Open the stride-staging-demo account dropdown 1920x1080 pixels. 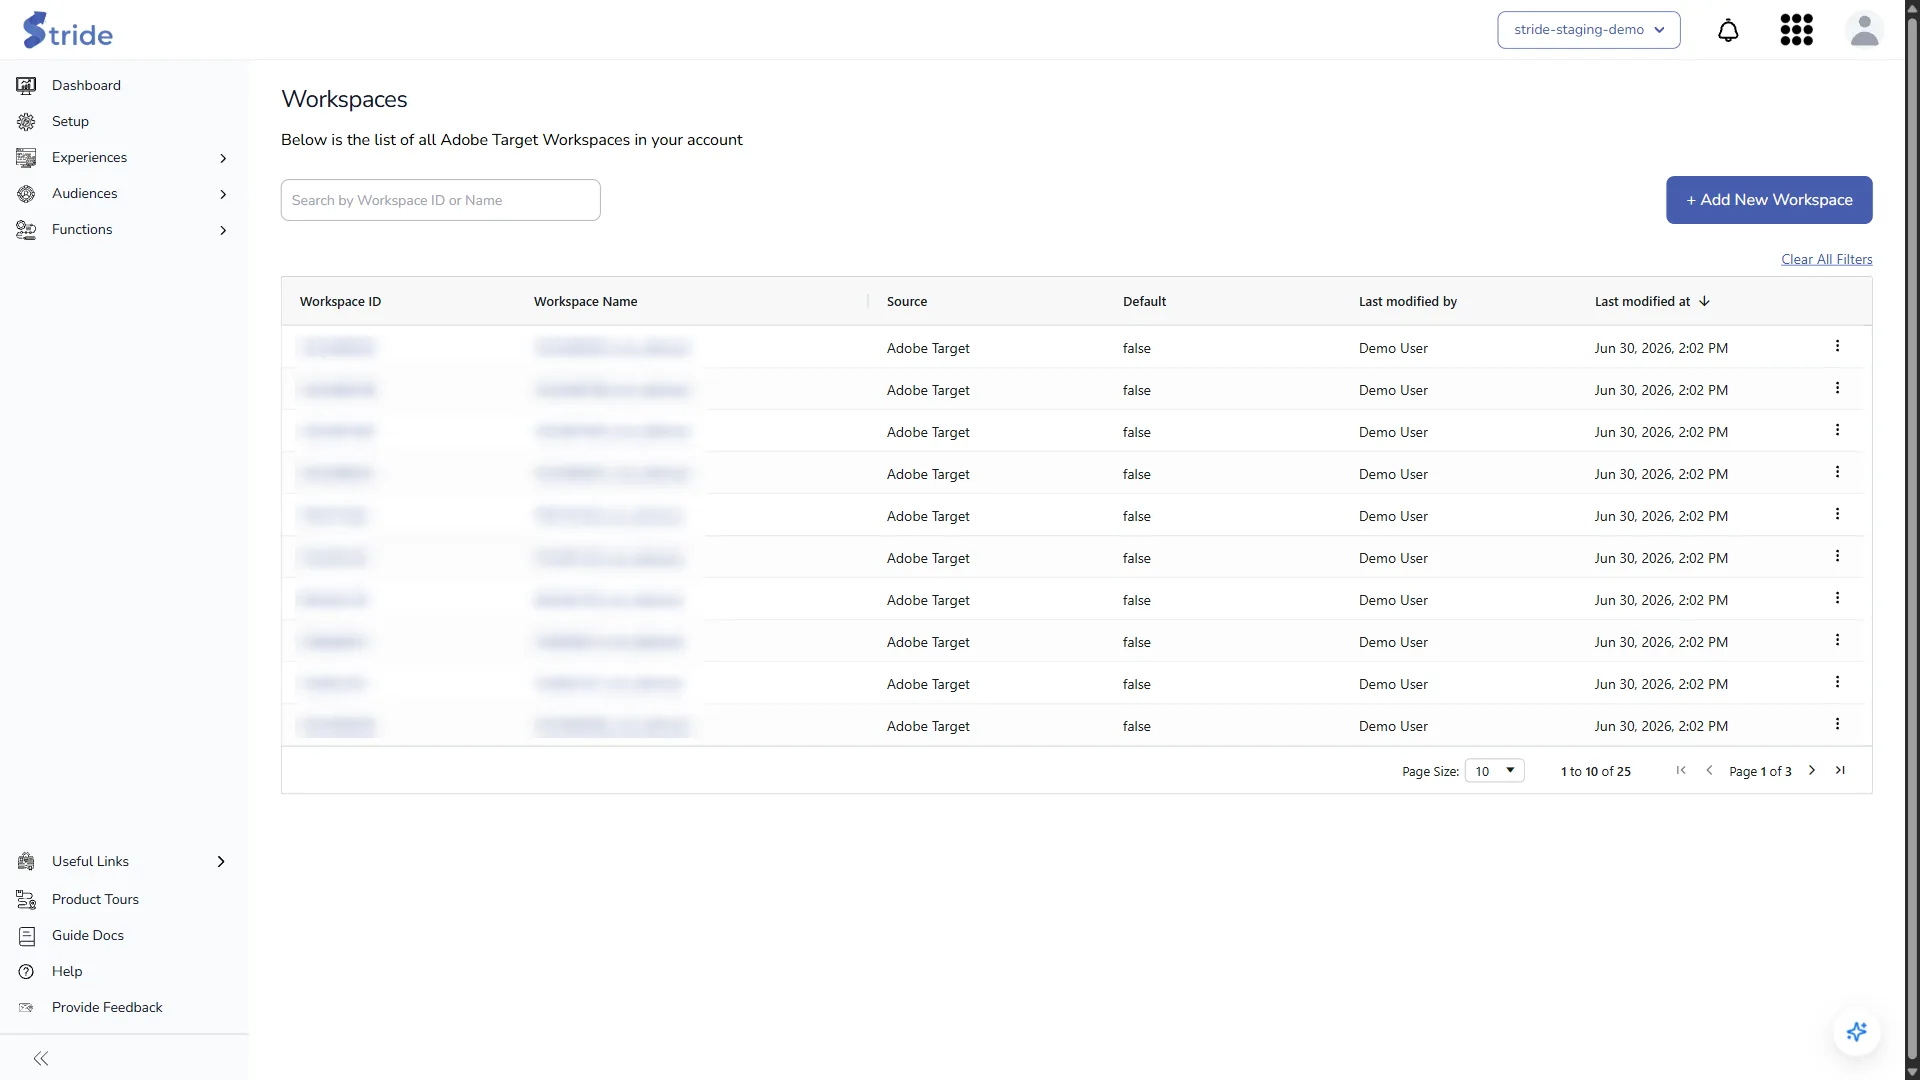[x=1588, y=30]
